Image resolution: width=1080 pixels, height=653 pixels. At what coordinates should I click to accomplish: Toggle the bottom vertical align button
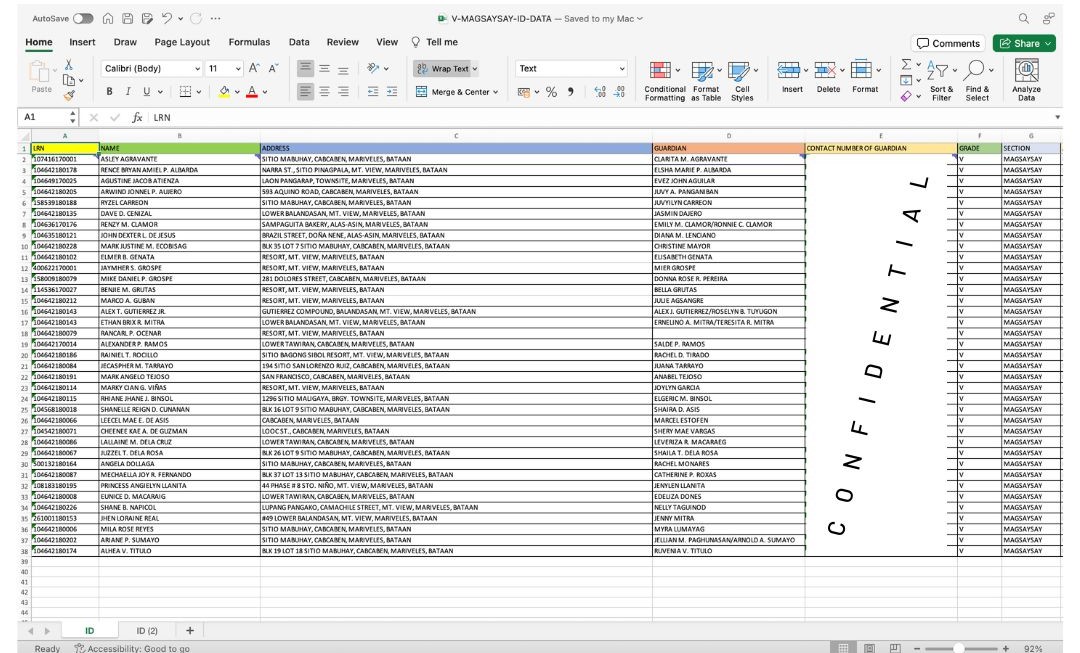pyautogui.click(x=343, y=68)
